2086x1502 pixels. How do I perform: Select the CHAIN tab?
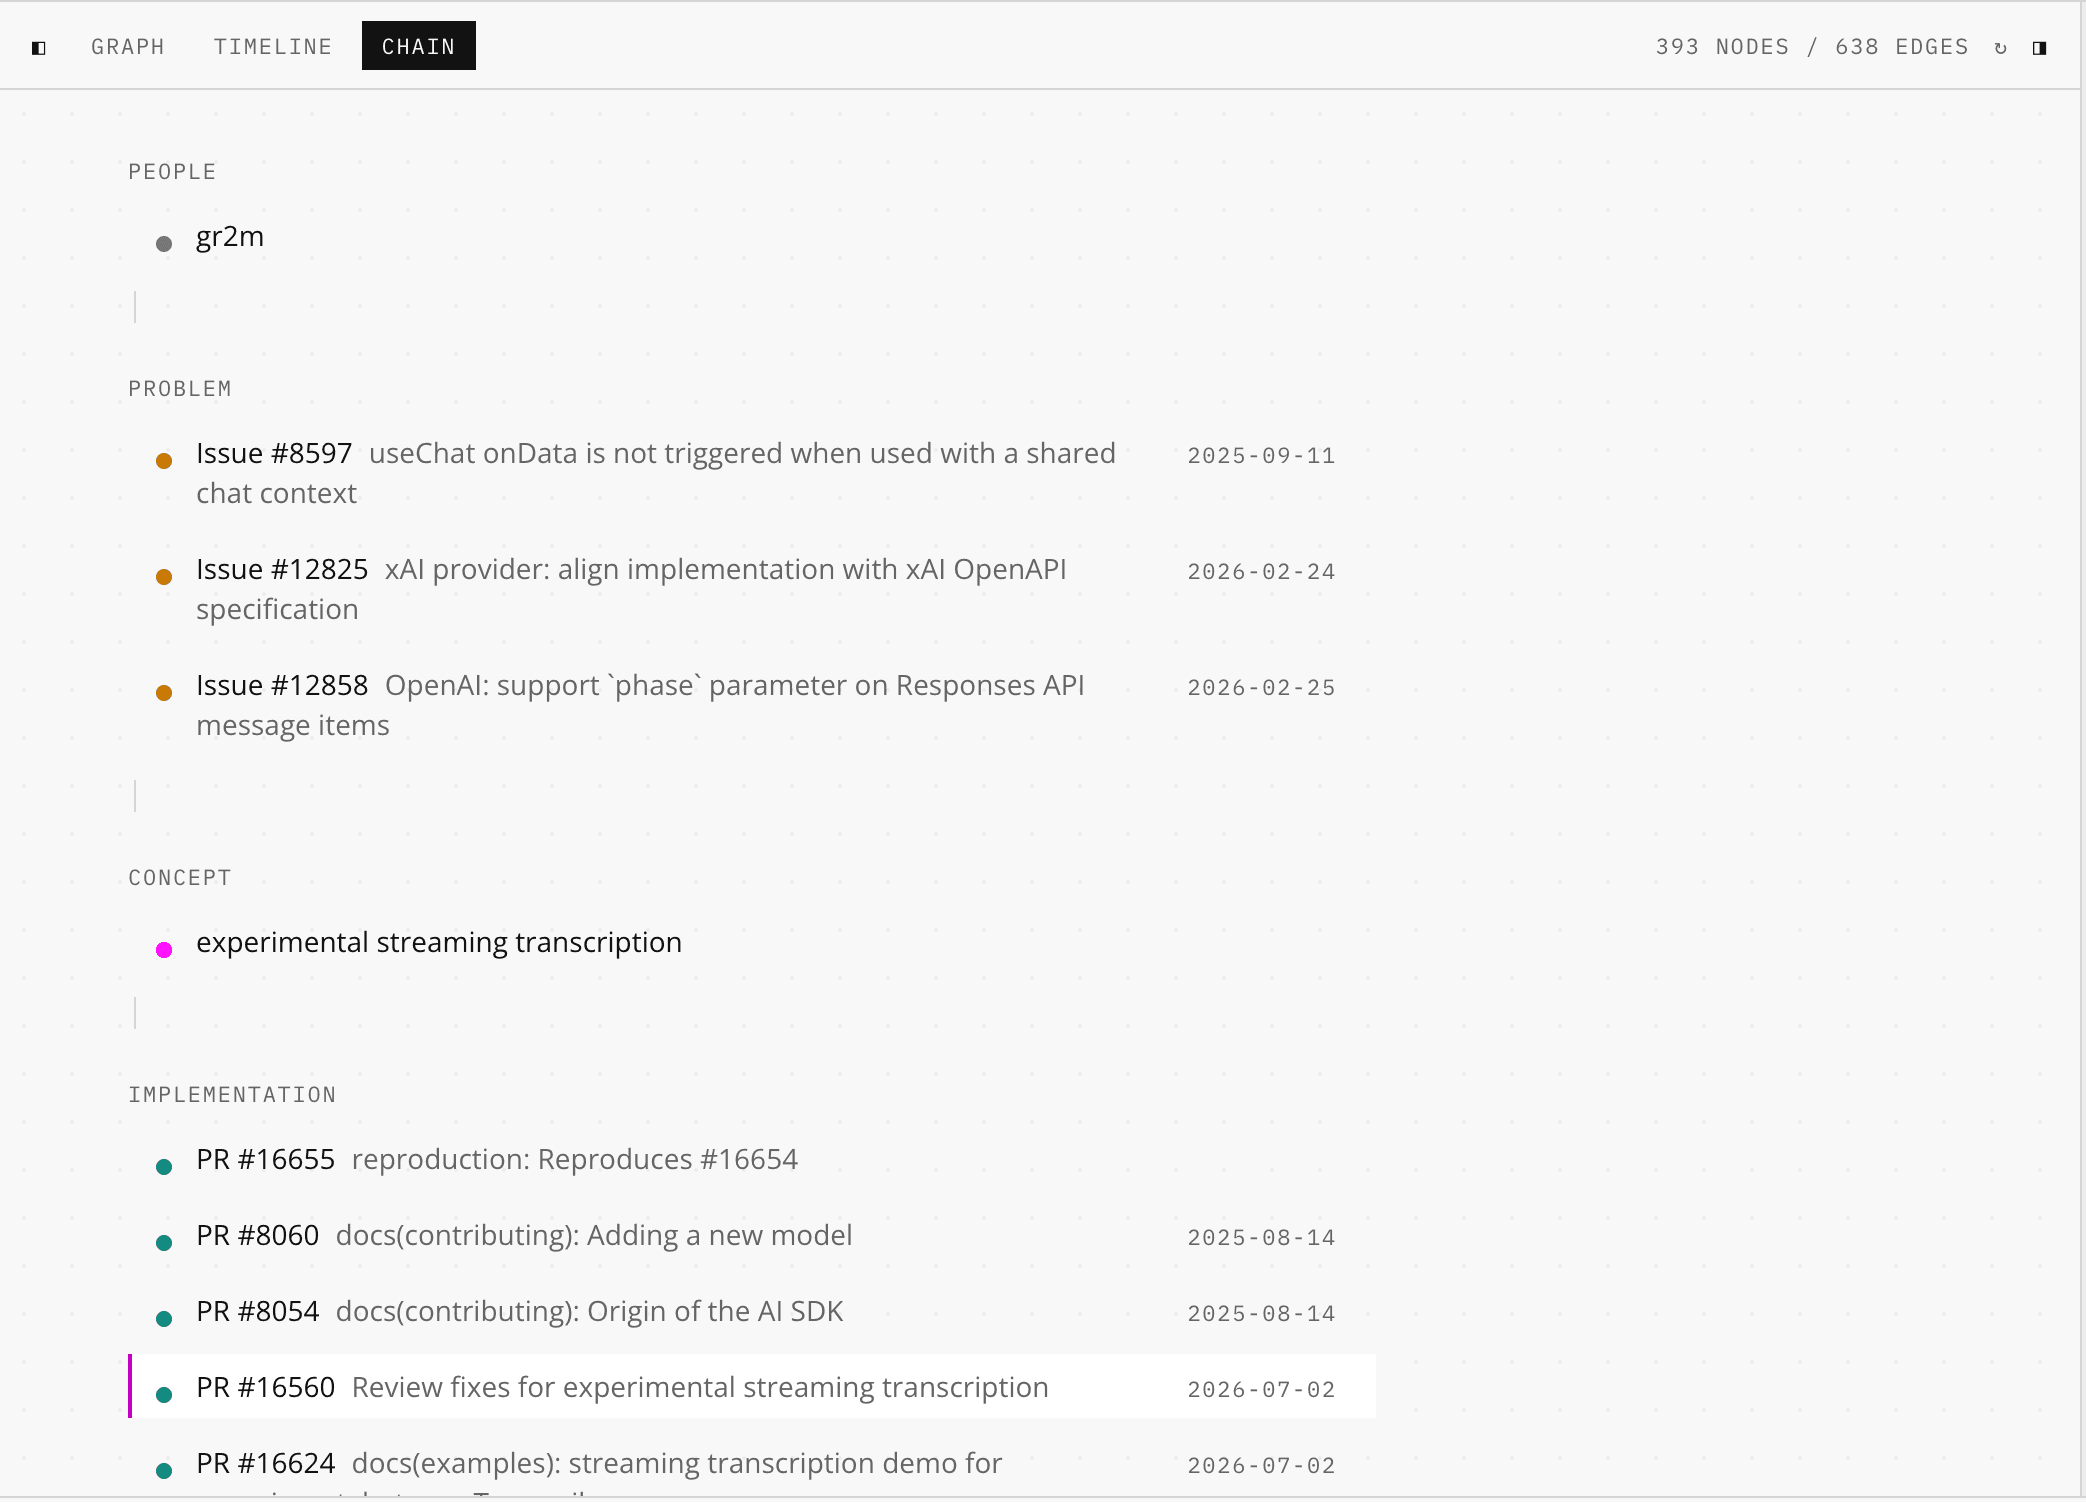tap(419, 46)
